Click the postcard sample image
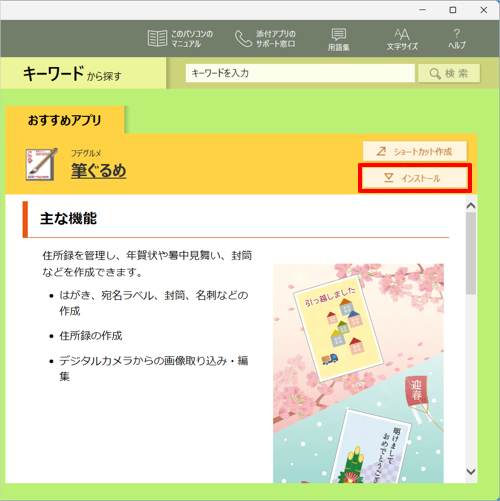Viewport: 500px width, 501px height. (x=358, y=373)
